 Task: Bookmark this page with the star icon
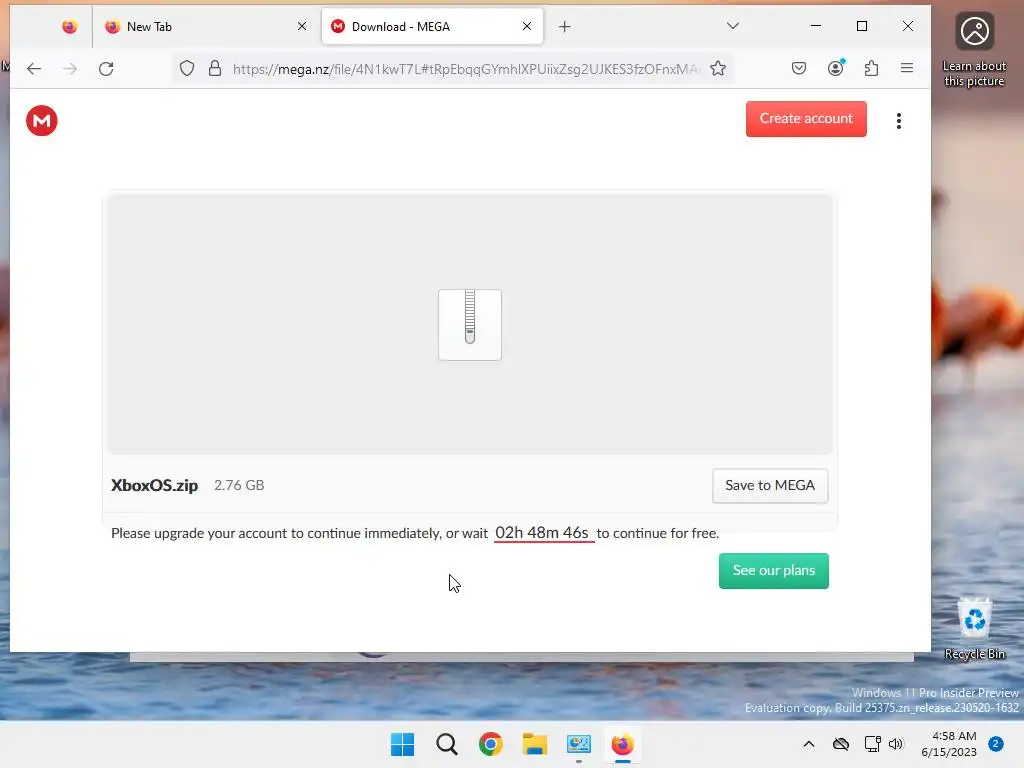pyautogui.click(x=718, y=68)
